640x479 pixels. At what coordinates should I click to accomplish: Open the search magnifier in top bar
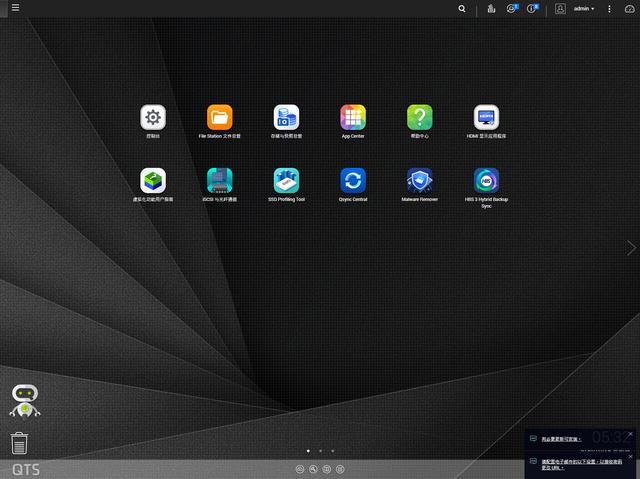tap(462, 9)
